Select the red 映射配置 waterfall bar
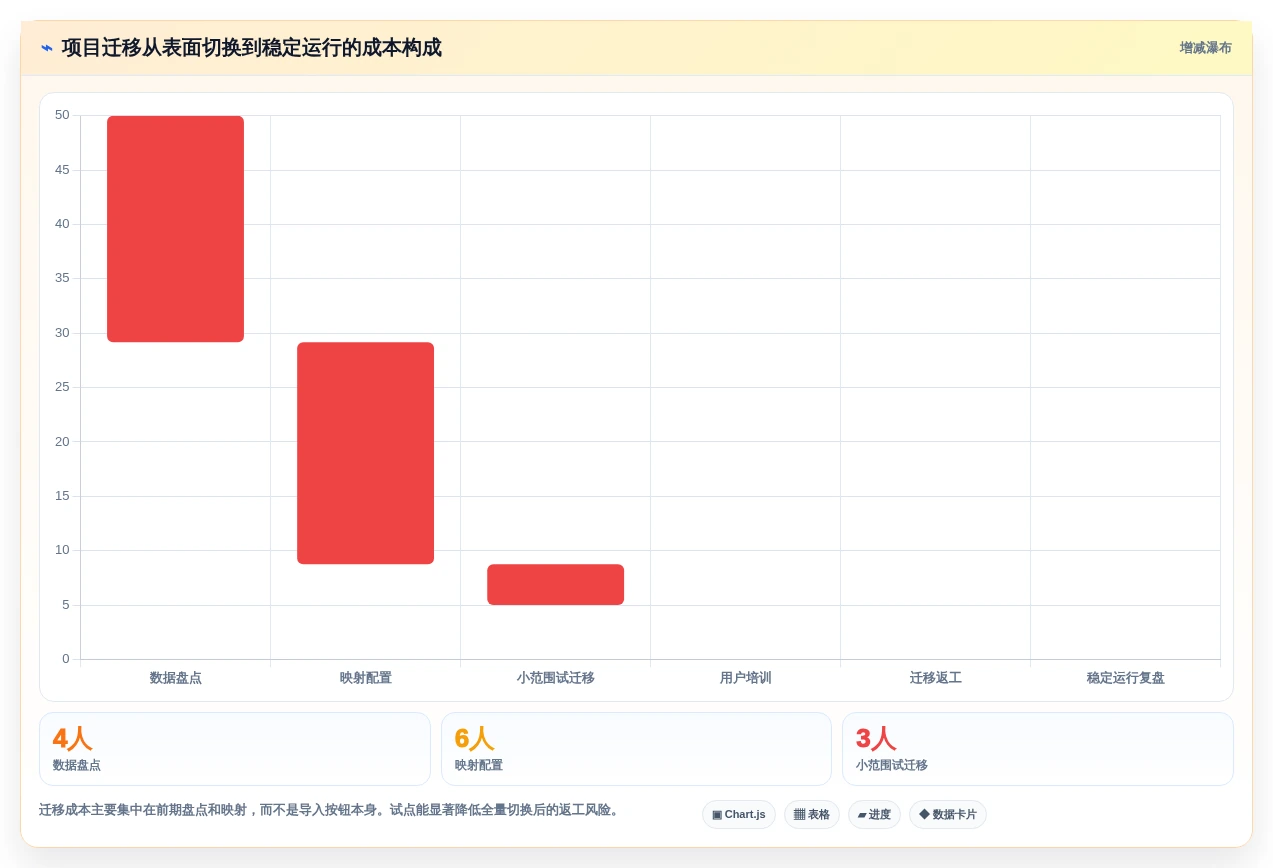This screenshot has height=868, width=1273. (365, 453)
